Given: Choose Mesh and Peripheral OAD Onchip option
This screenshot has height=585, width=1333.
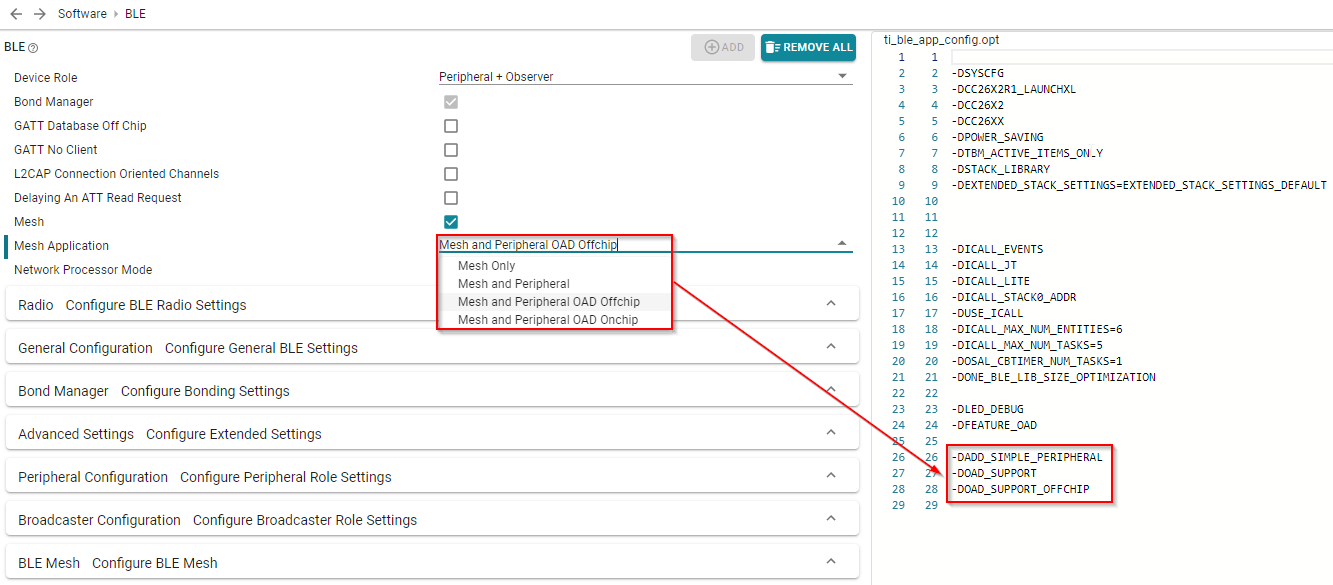Looking at the screenshot, I should [x=547, y=320].
